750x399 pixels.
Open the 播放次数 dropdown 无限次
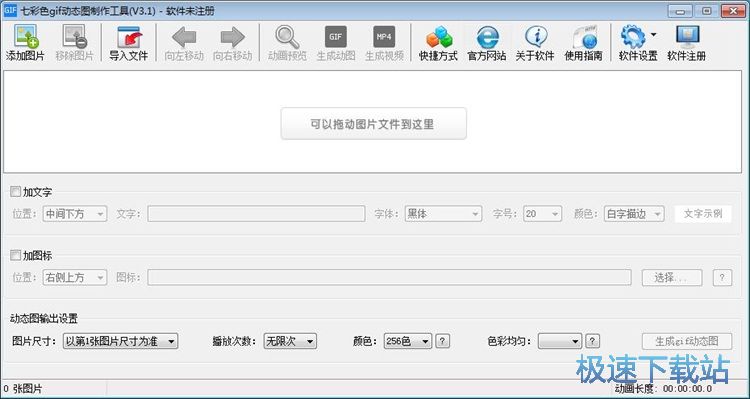tap(290, 341)
